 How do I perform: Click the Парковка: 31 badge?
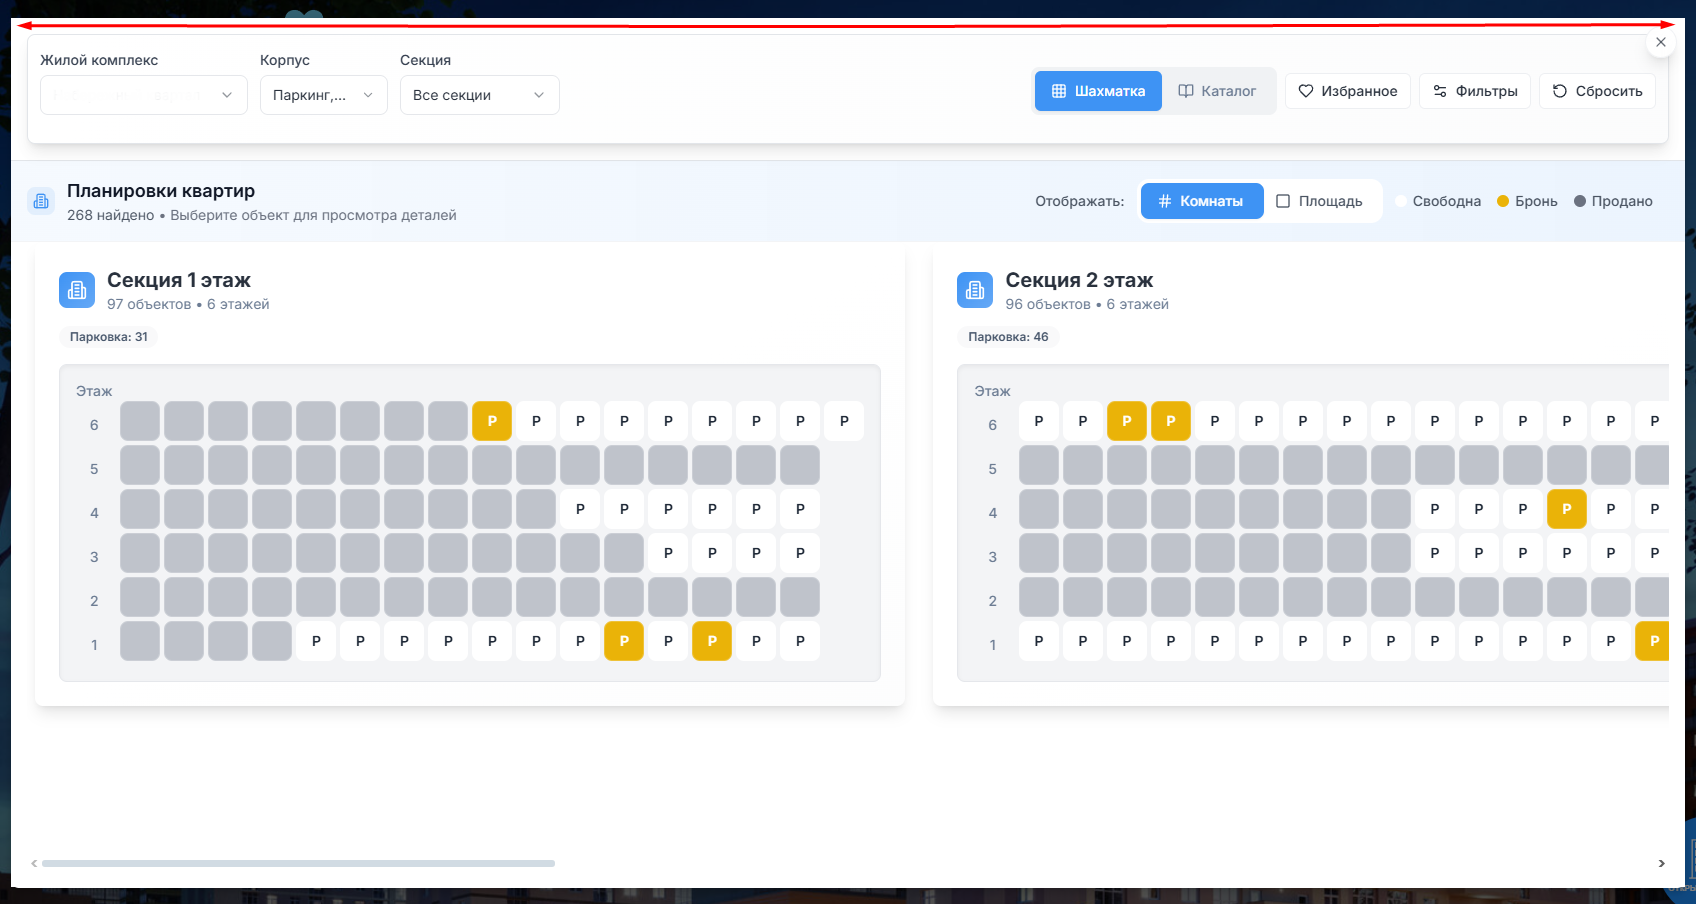click(108, 337)
